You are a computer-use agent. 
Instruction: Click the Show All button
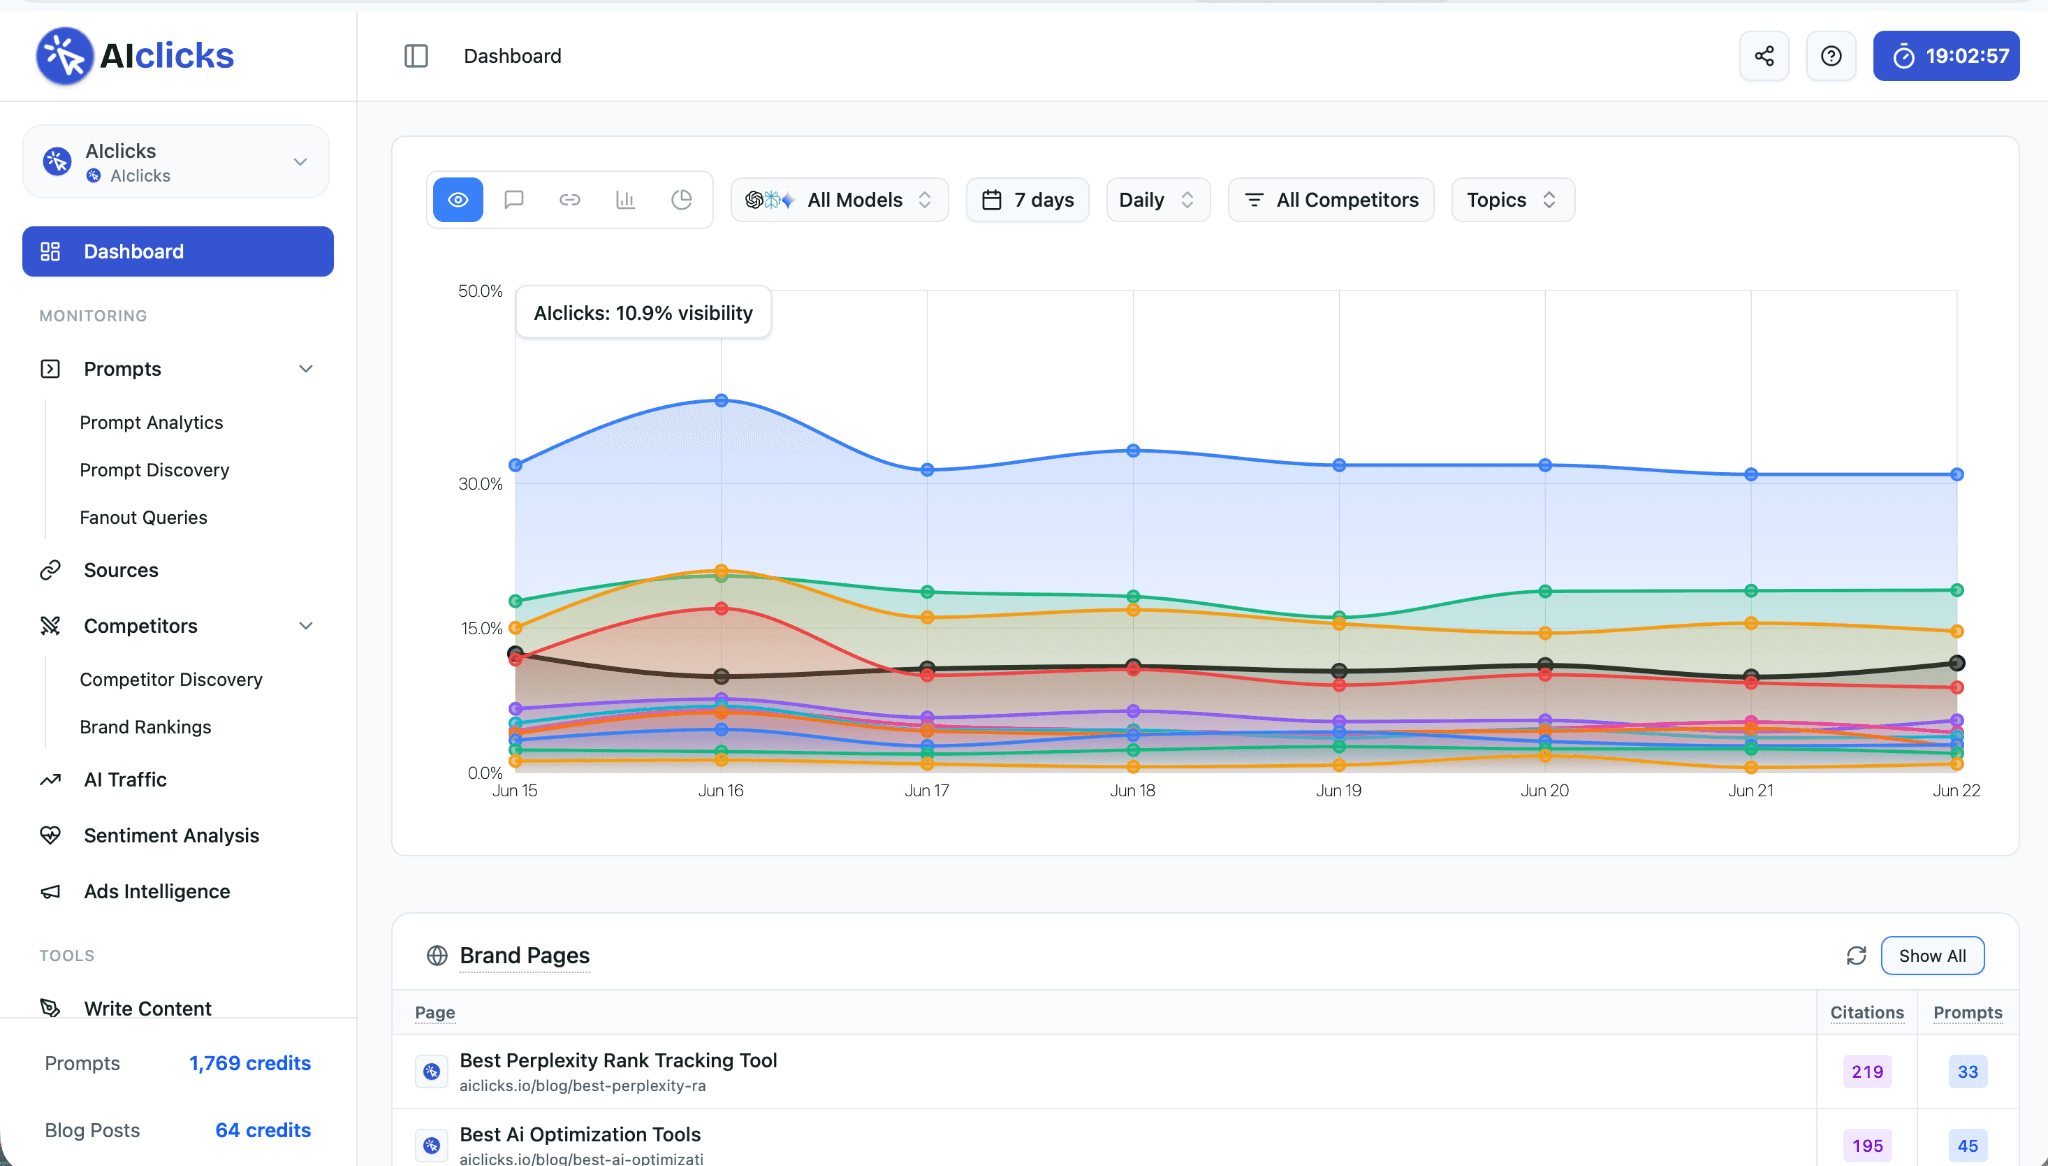click(x=1932, y=956)
